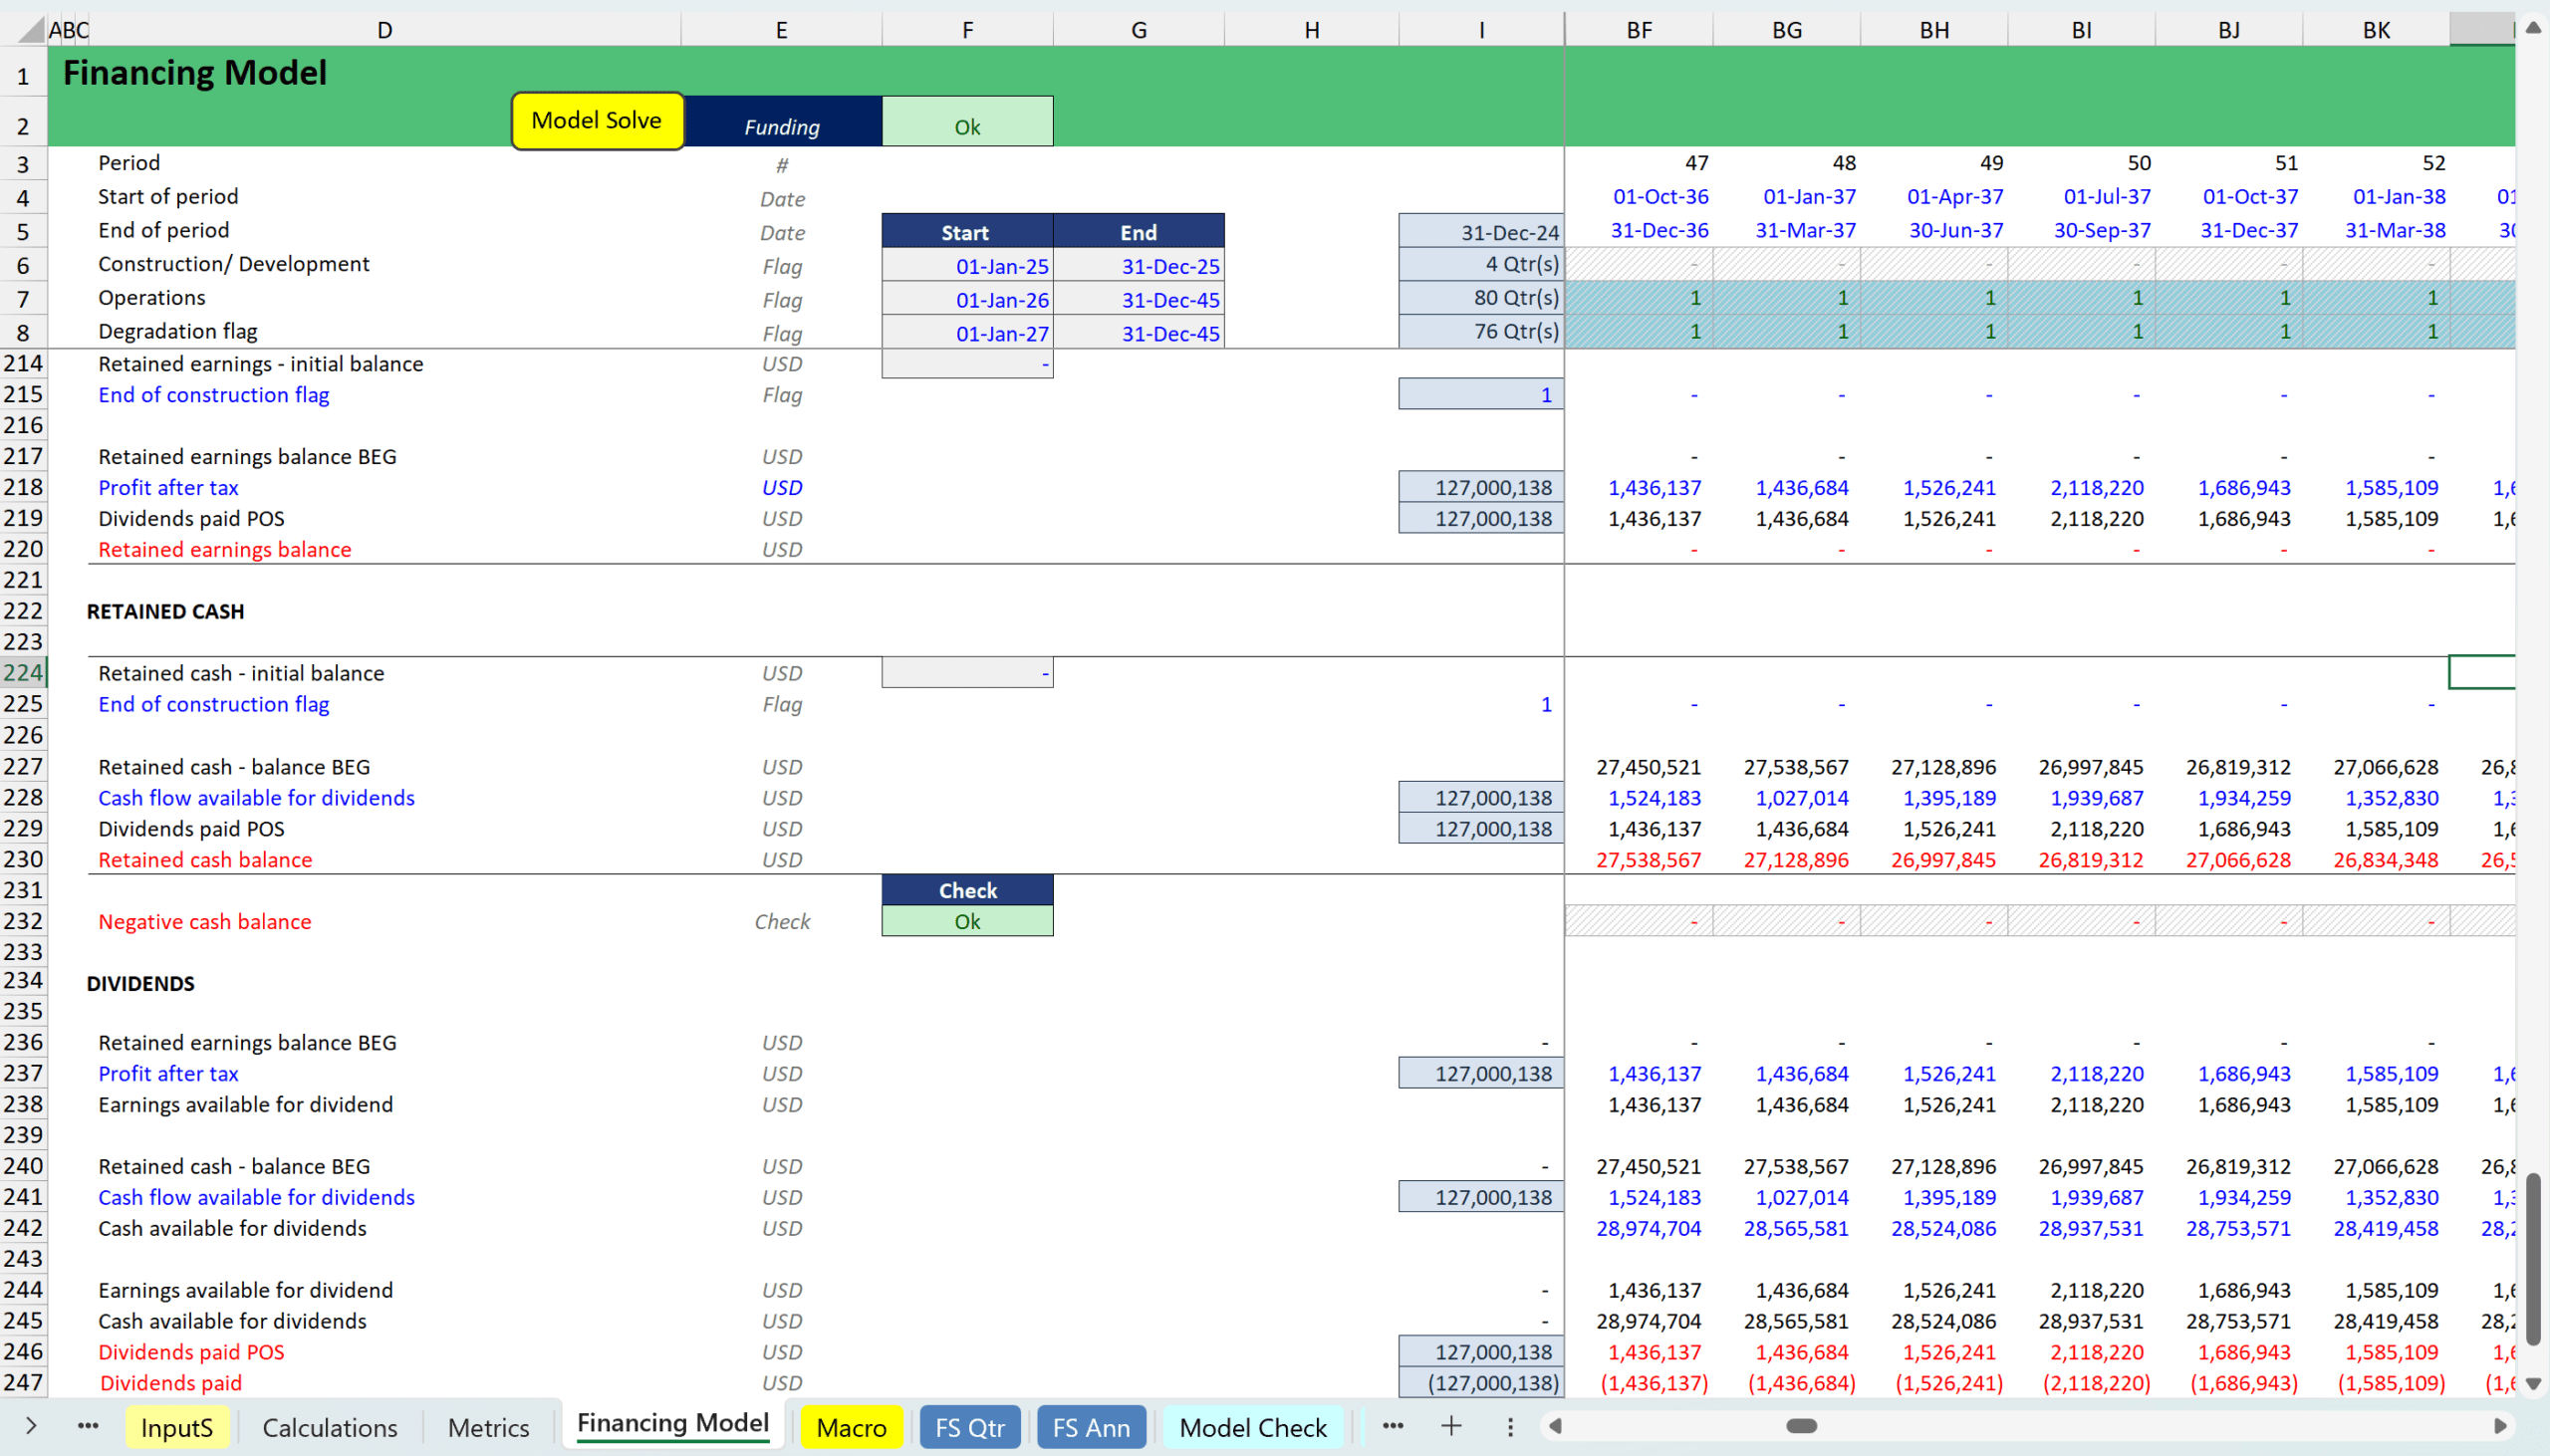Open the Calculations sheet tab

[329, 1427]
